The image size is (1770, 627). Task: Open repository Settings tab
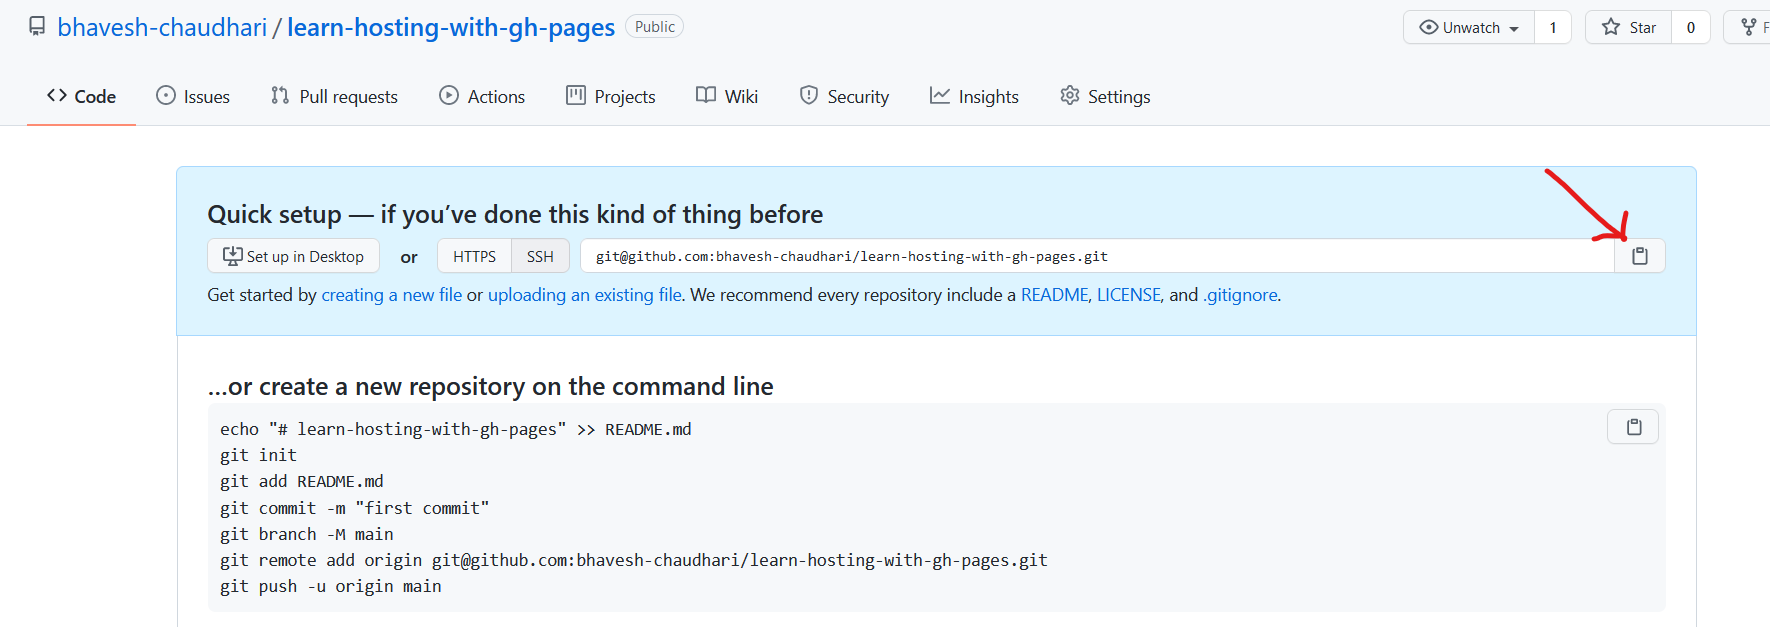click(x=1105, y=96)
